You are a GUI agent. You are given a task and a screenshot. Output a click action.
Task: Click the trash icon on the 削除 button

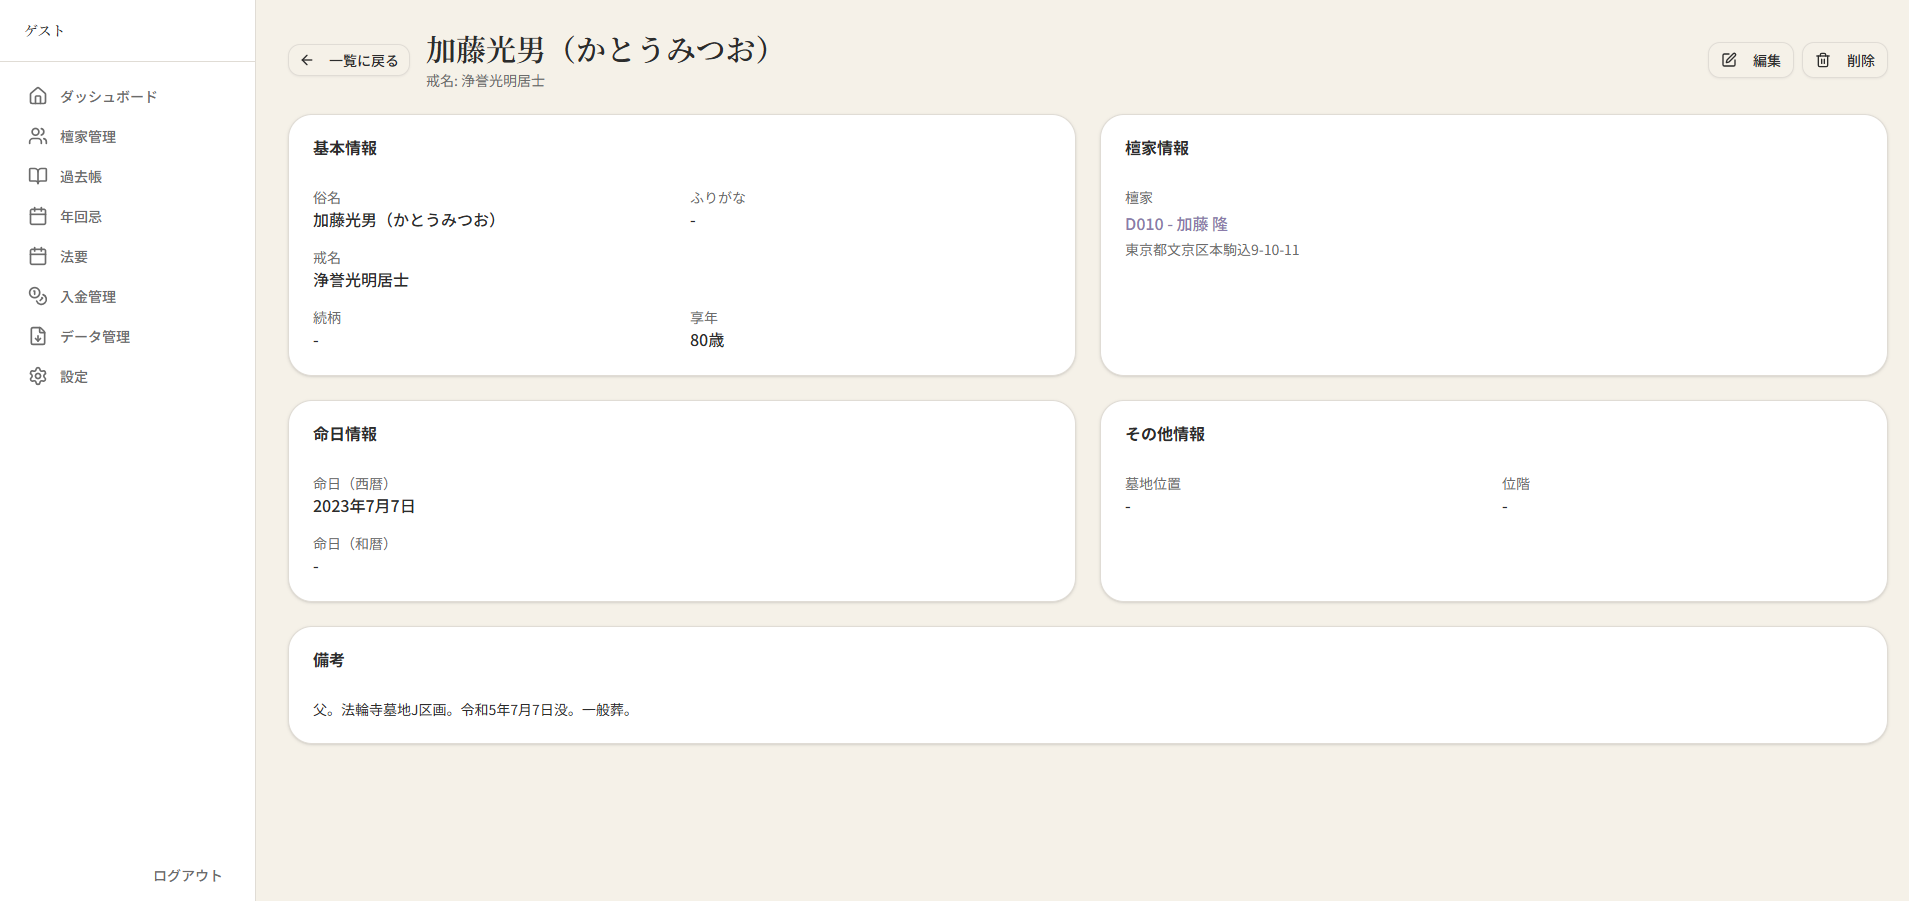(x=1822, y=60)
